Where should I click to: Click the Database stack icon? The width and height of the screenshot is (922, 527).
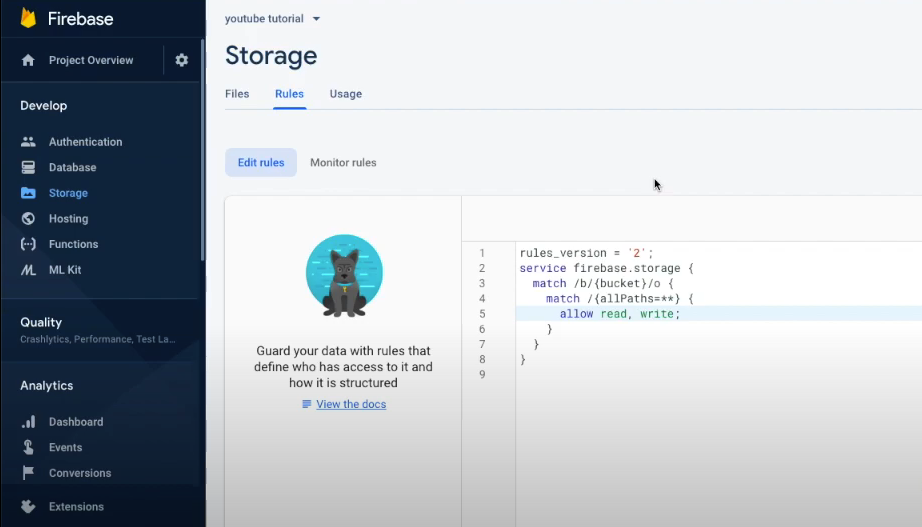(28, 168)
